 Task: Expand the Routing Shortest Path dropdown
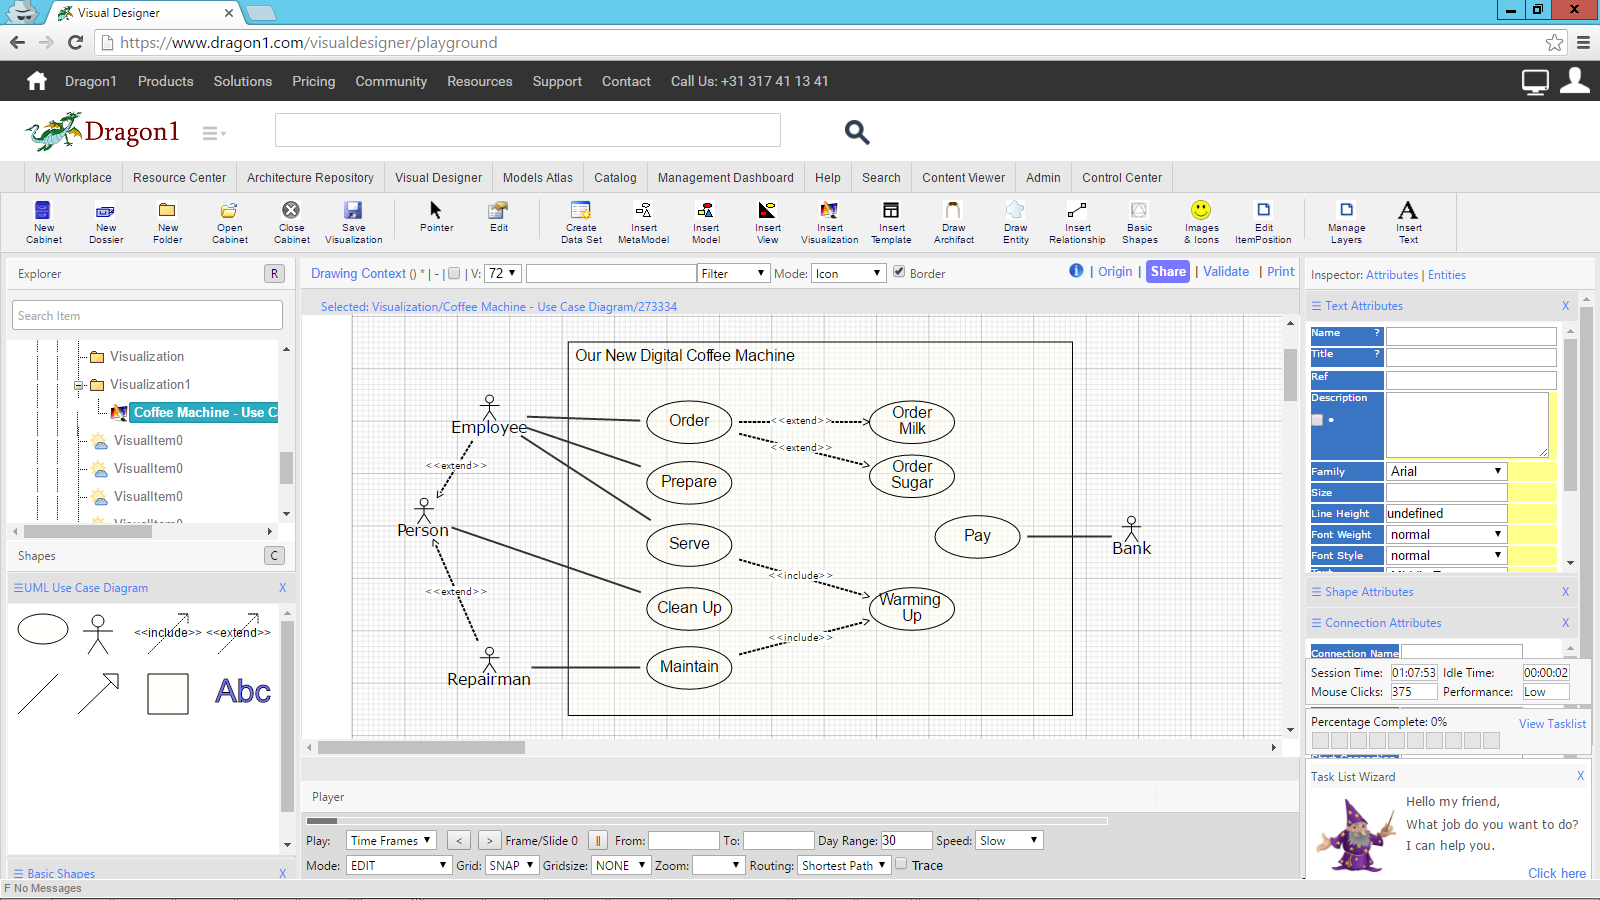pos(844,865)
